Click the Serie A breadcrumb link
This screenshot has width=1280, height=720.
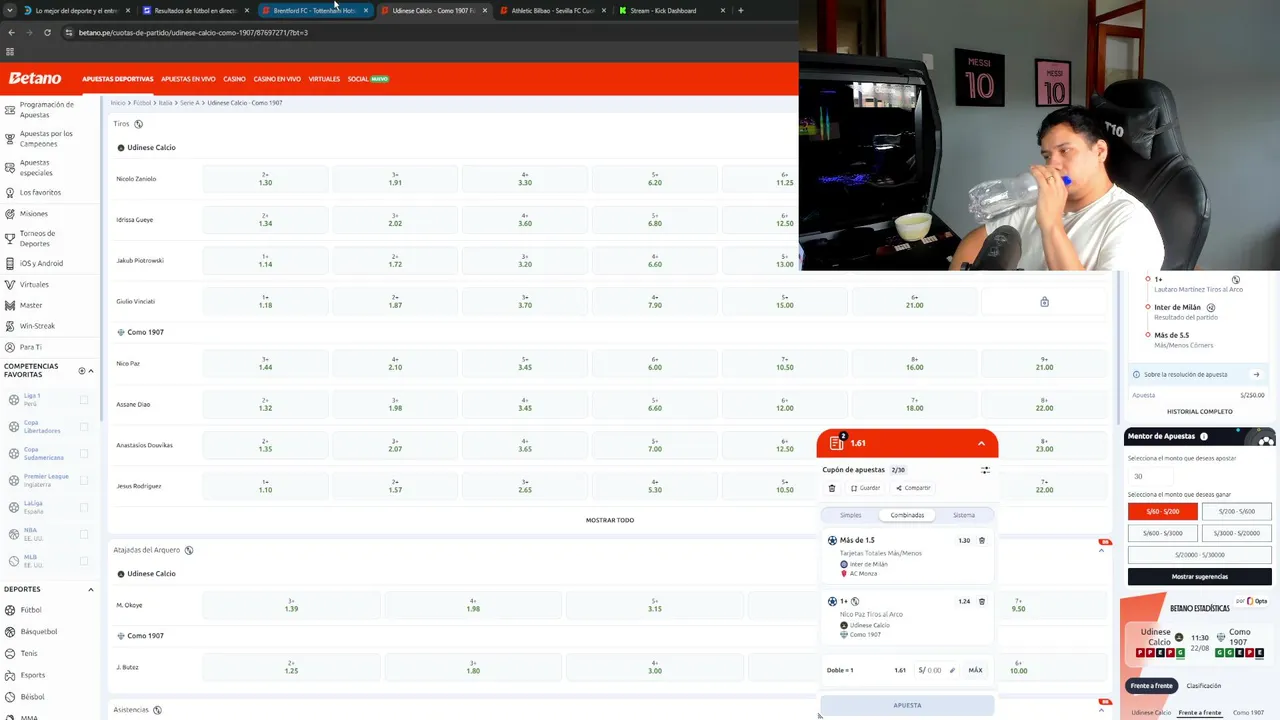pos(190,103)
